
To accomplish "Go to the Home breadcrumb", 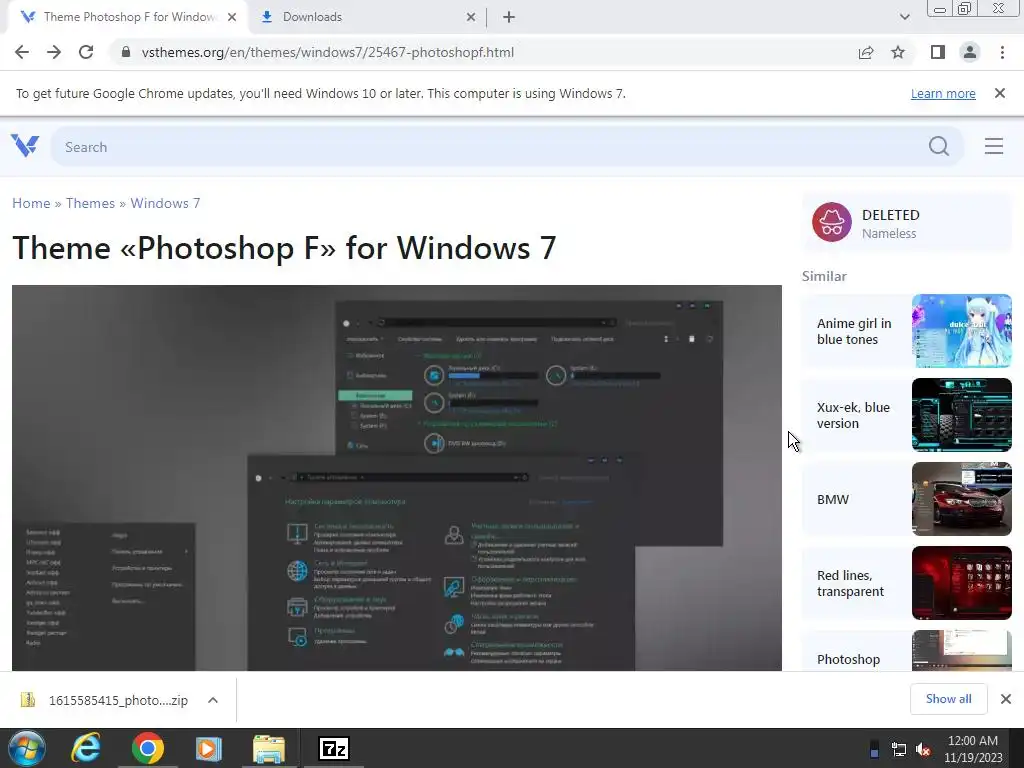I will coord(31,203).
